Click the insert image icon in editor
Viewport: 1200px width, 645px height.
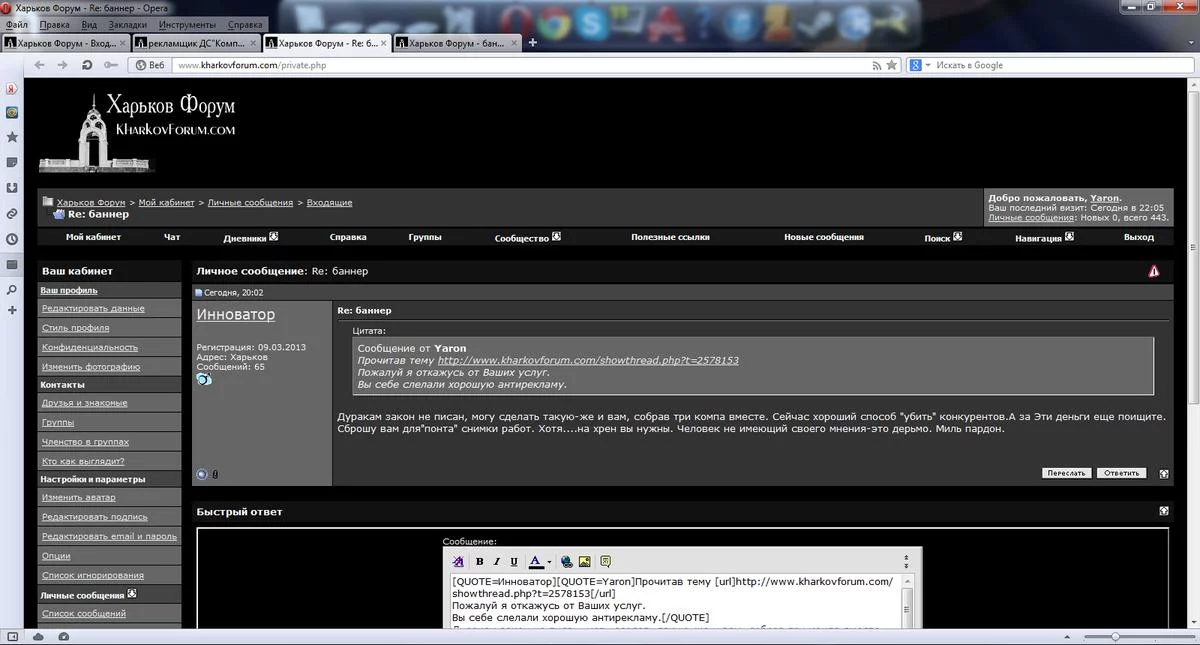pos(585,562)
